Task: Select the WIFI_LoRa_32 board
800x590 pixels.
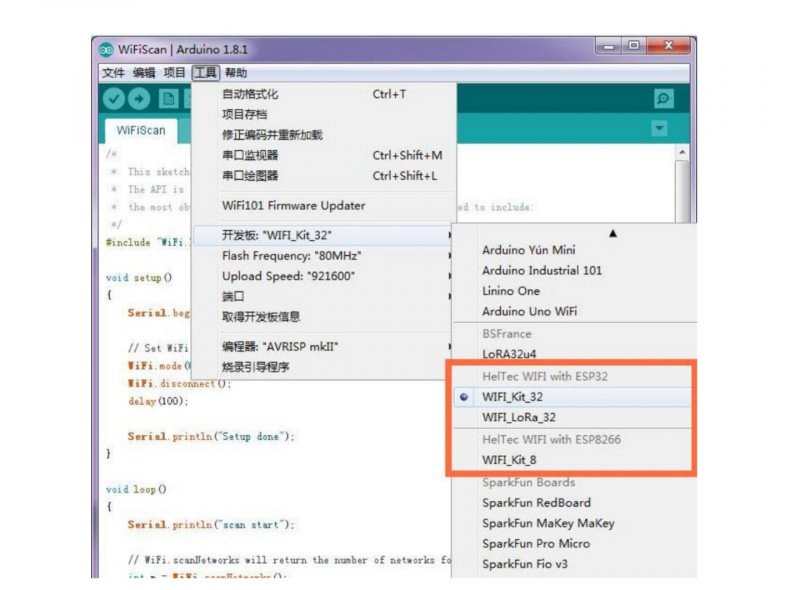Action: point(572,417)
